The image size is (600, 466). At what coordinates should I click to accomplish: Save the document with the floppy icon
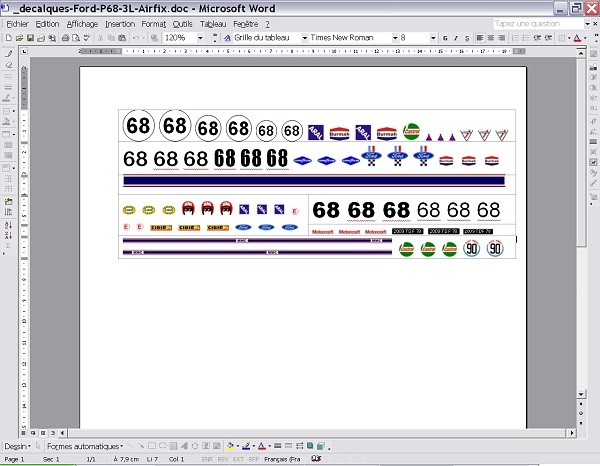(x=30, y=38)
